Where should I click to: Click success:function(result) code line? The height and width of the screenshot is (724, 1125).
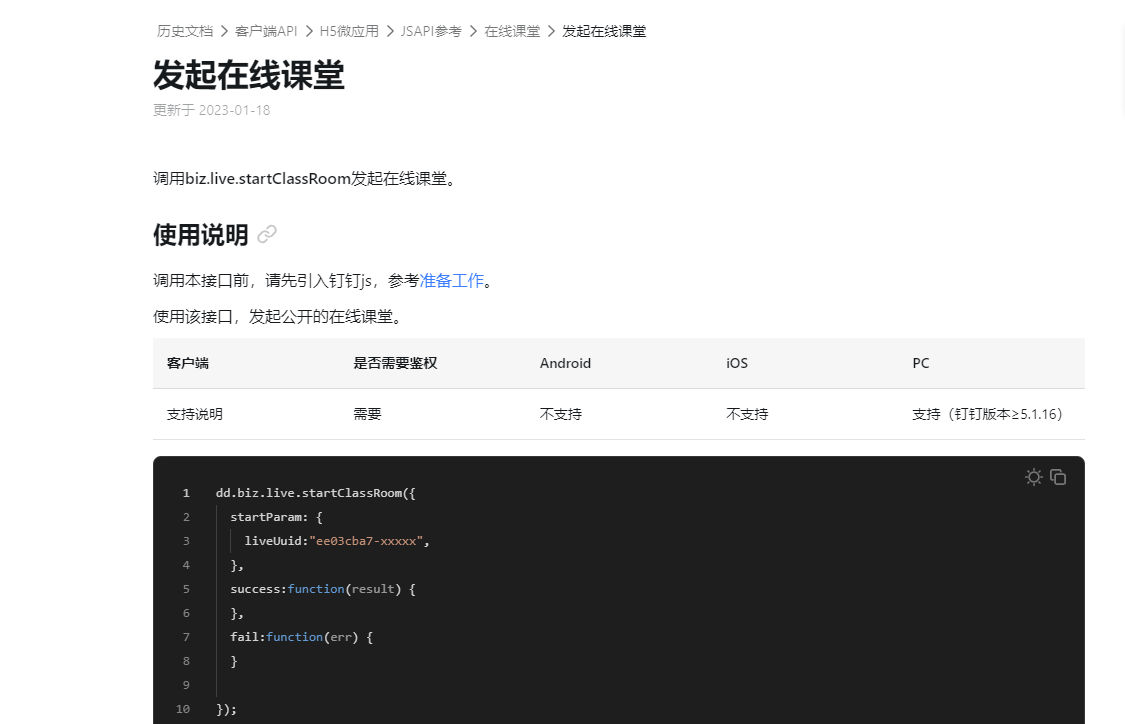point(323,589)
